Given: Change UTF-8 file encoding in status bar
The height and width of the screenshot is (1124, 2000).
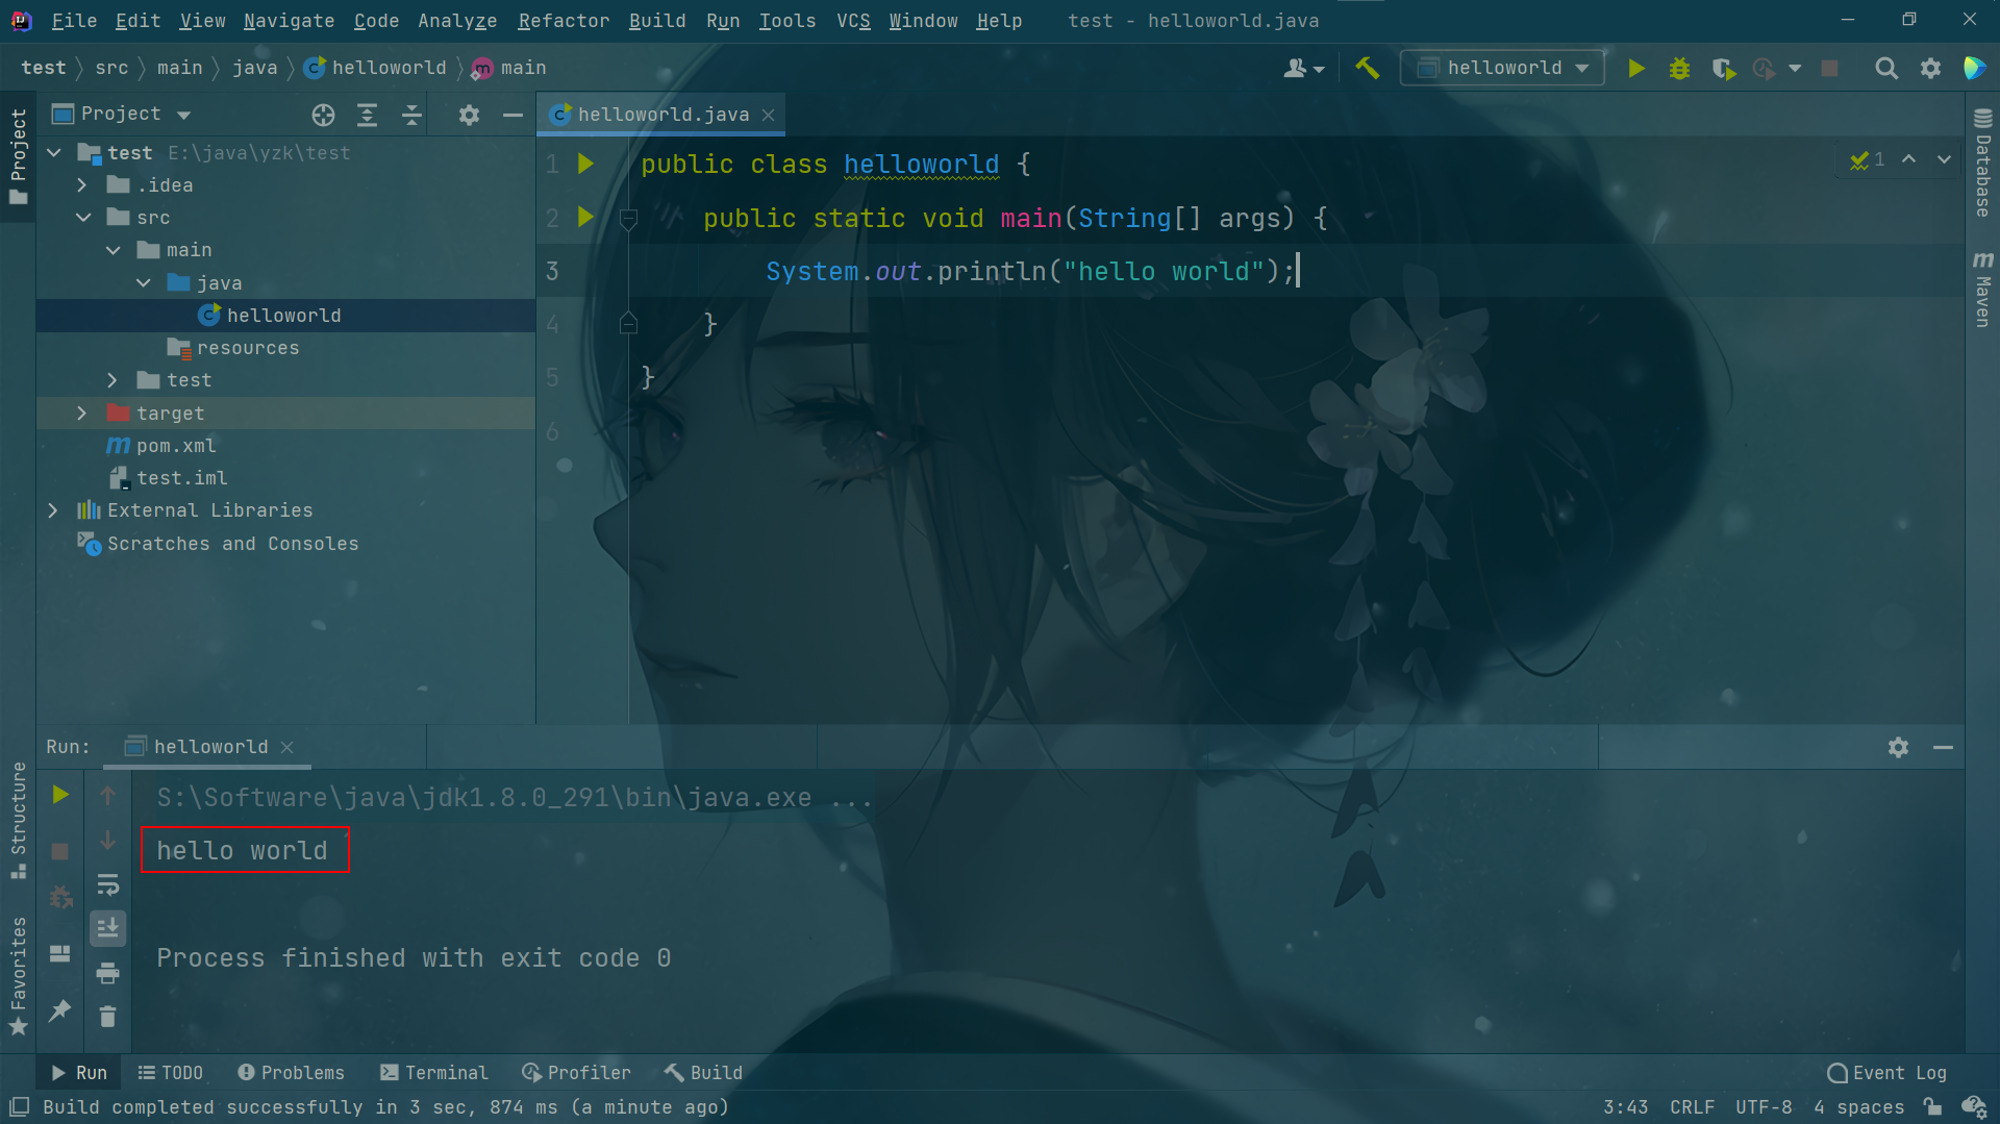Looking at the screenshot, I should click(1764, 1107).
